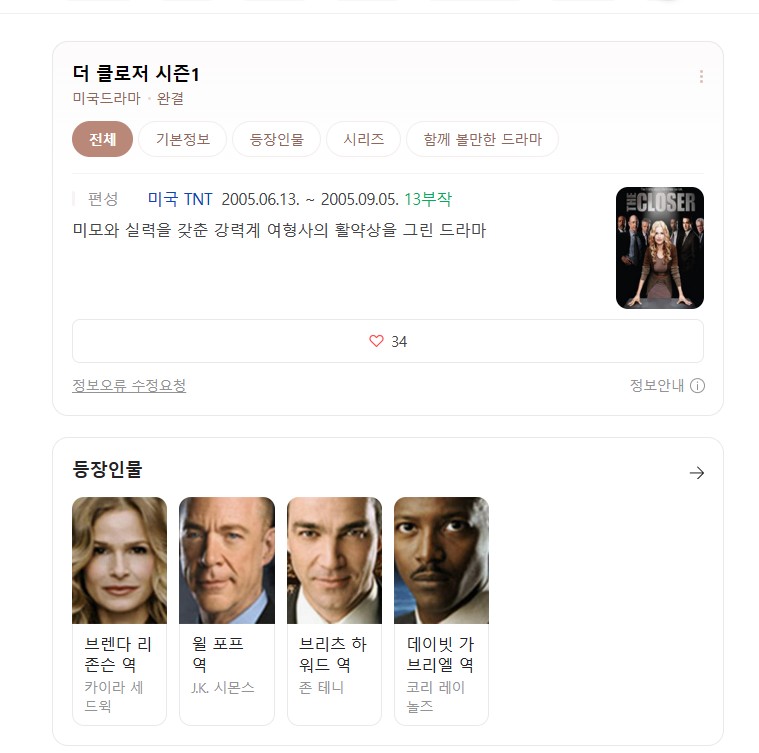The height and width of the screenshot is (753, 759).
Task: Switch to the 등장인물 tab
Action: 276,139
